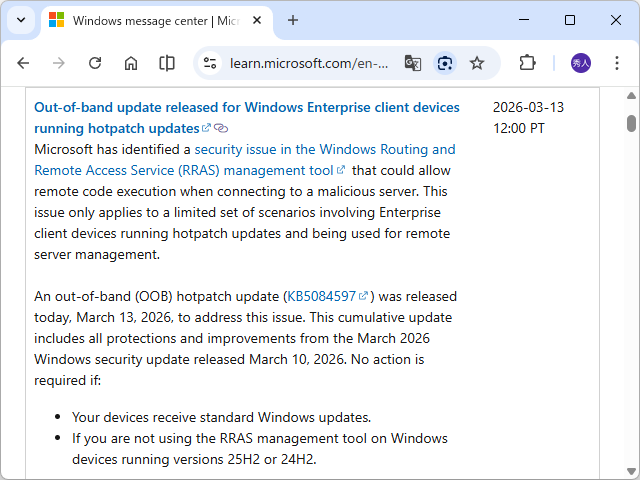Open the Chrome three-dot menu

point(617,63)
